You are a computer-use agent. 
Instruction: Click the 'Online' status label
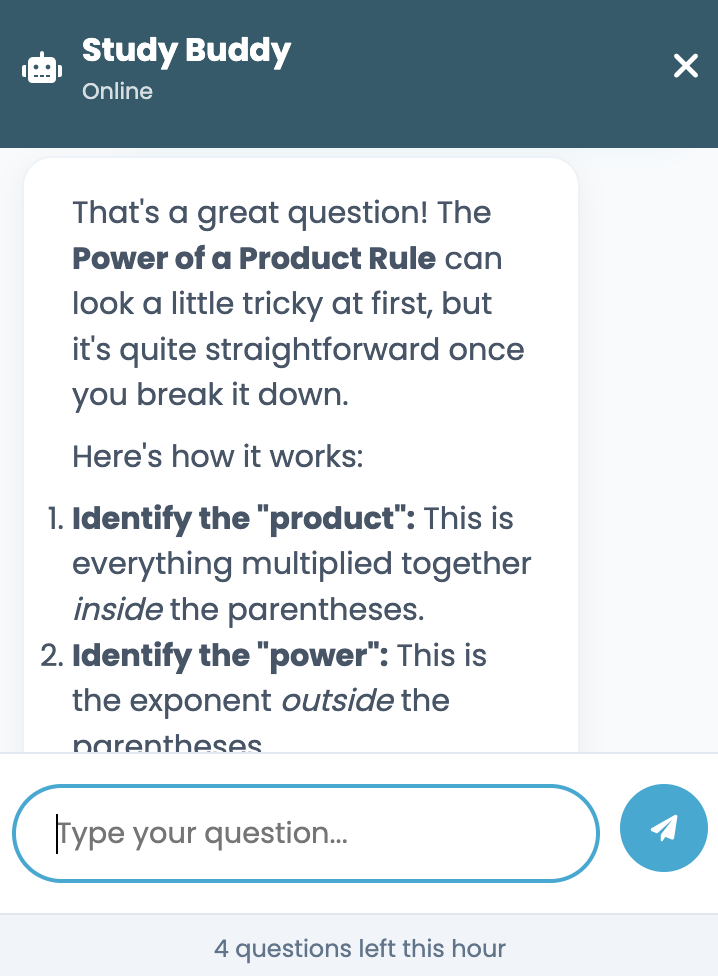tap(117, 91)
